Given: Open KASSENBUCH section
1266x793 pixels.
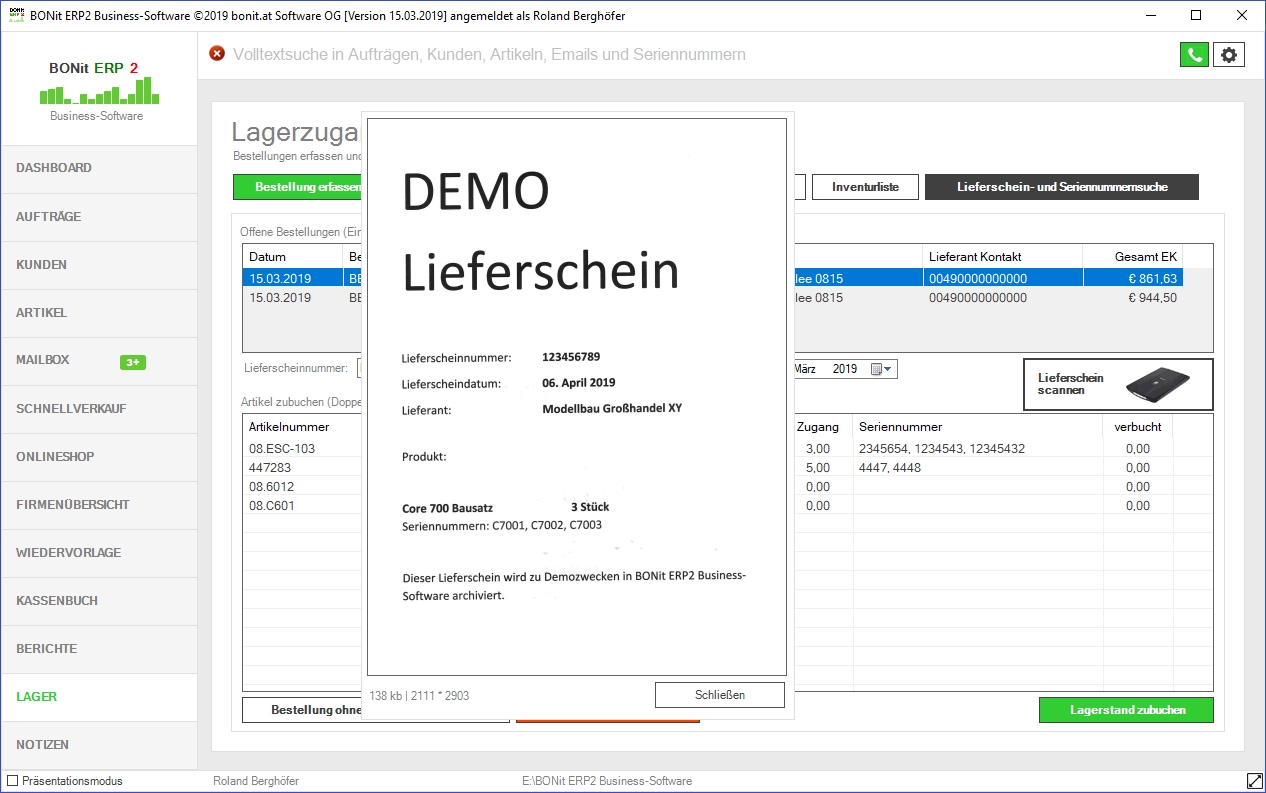Looking at the screenshot, I should pyautogui.click(x=98, y=601).
